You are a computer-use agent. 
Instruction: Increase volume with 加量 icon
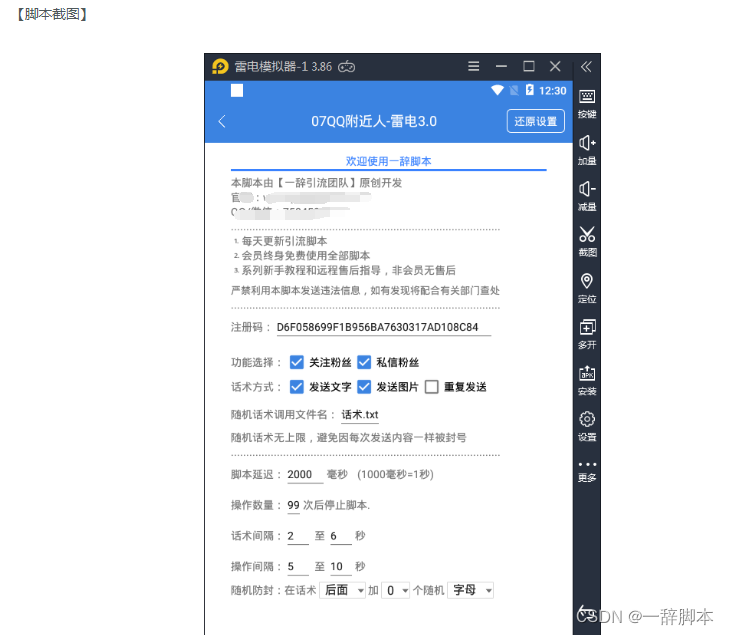point(587,150)
